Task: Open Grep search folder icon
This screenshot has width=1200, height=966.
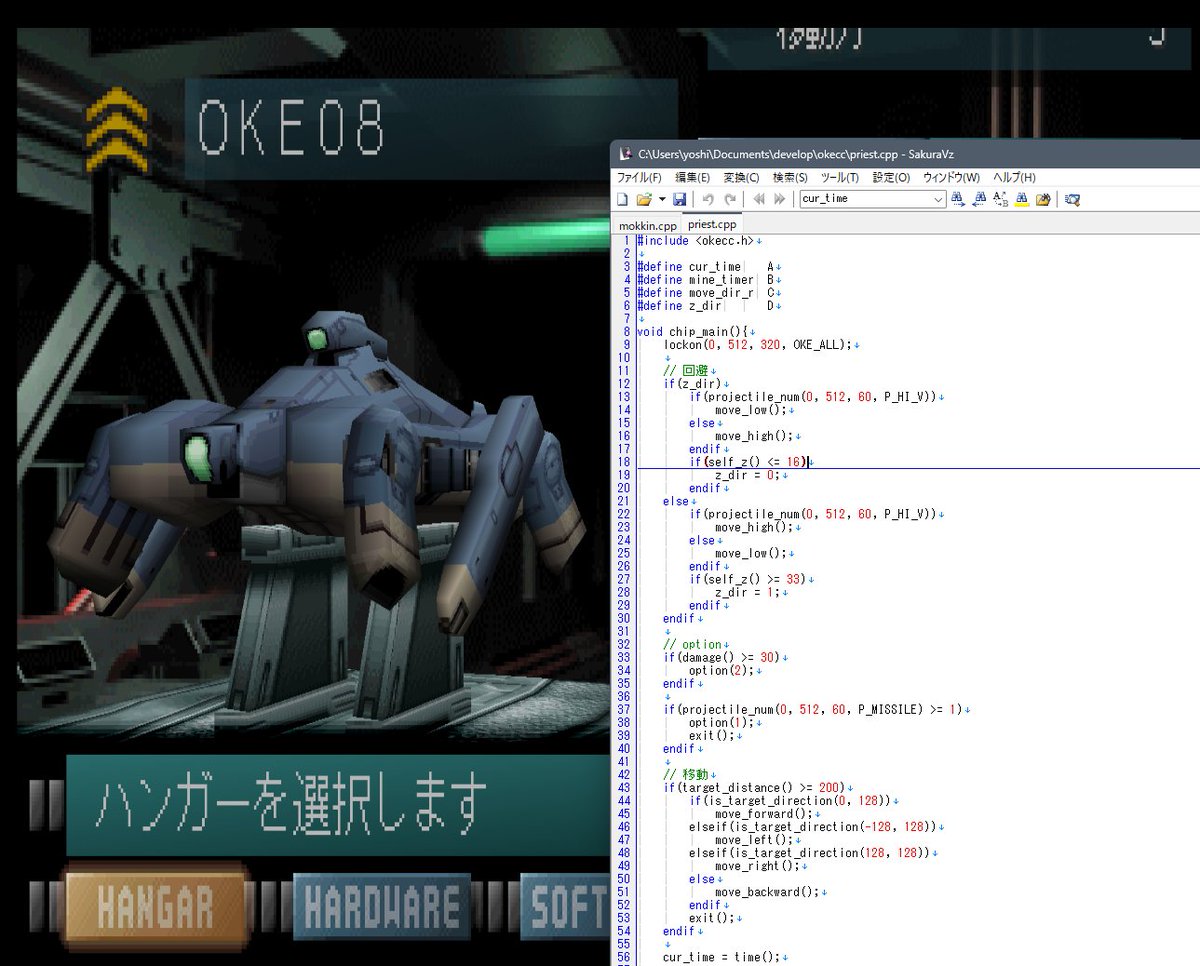Action: click(1043, 199)
